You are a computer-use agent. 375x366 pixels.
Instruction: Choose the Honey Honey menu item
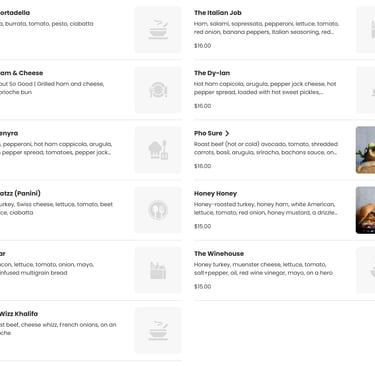[215, 193]
